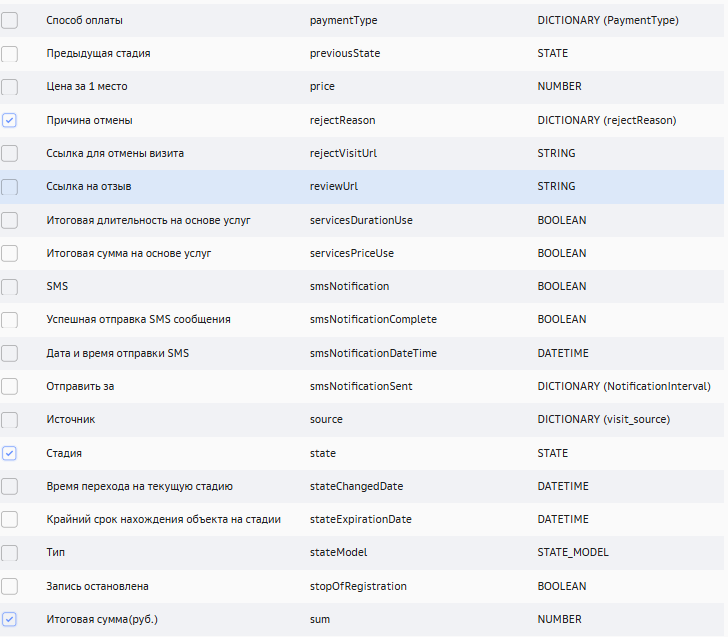Enable the 'Цена за 1 место' checkbox

9,86
